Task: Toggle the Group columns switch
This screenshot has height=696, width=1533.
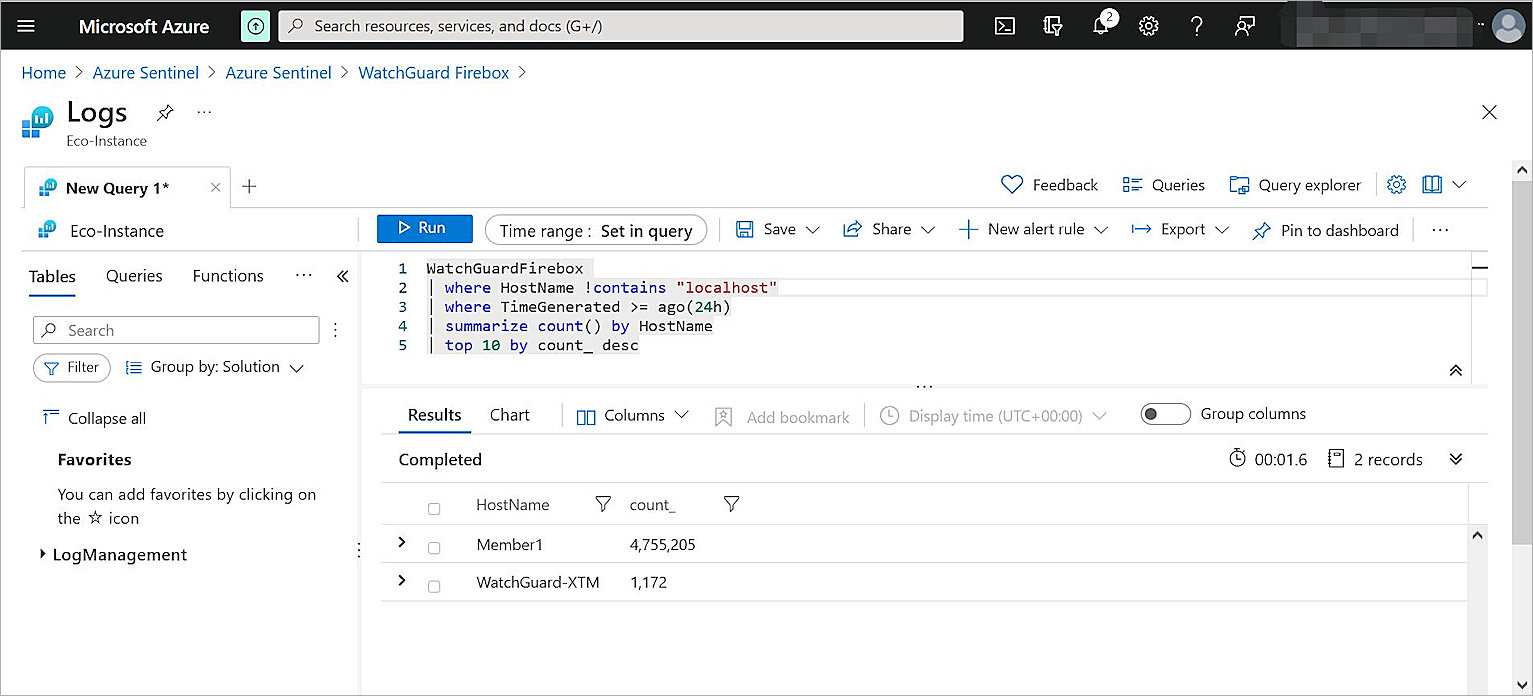Action: [x=1165, y=414]
